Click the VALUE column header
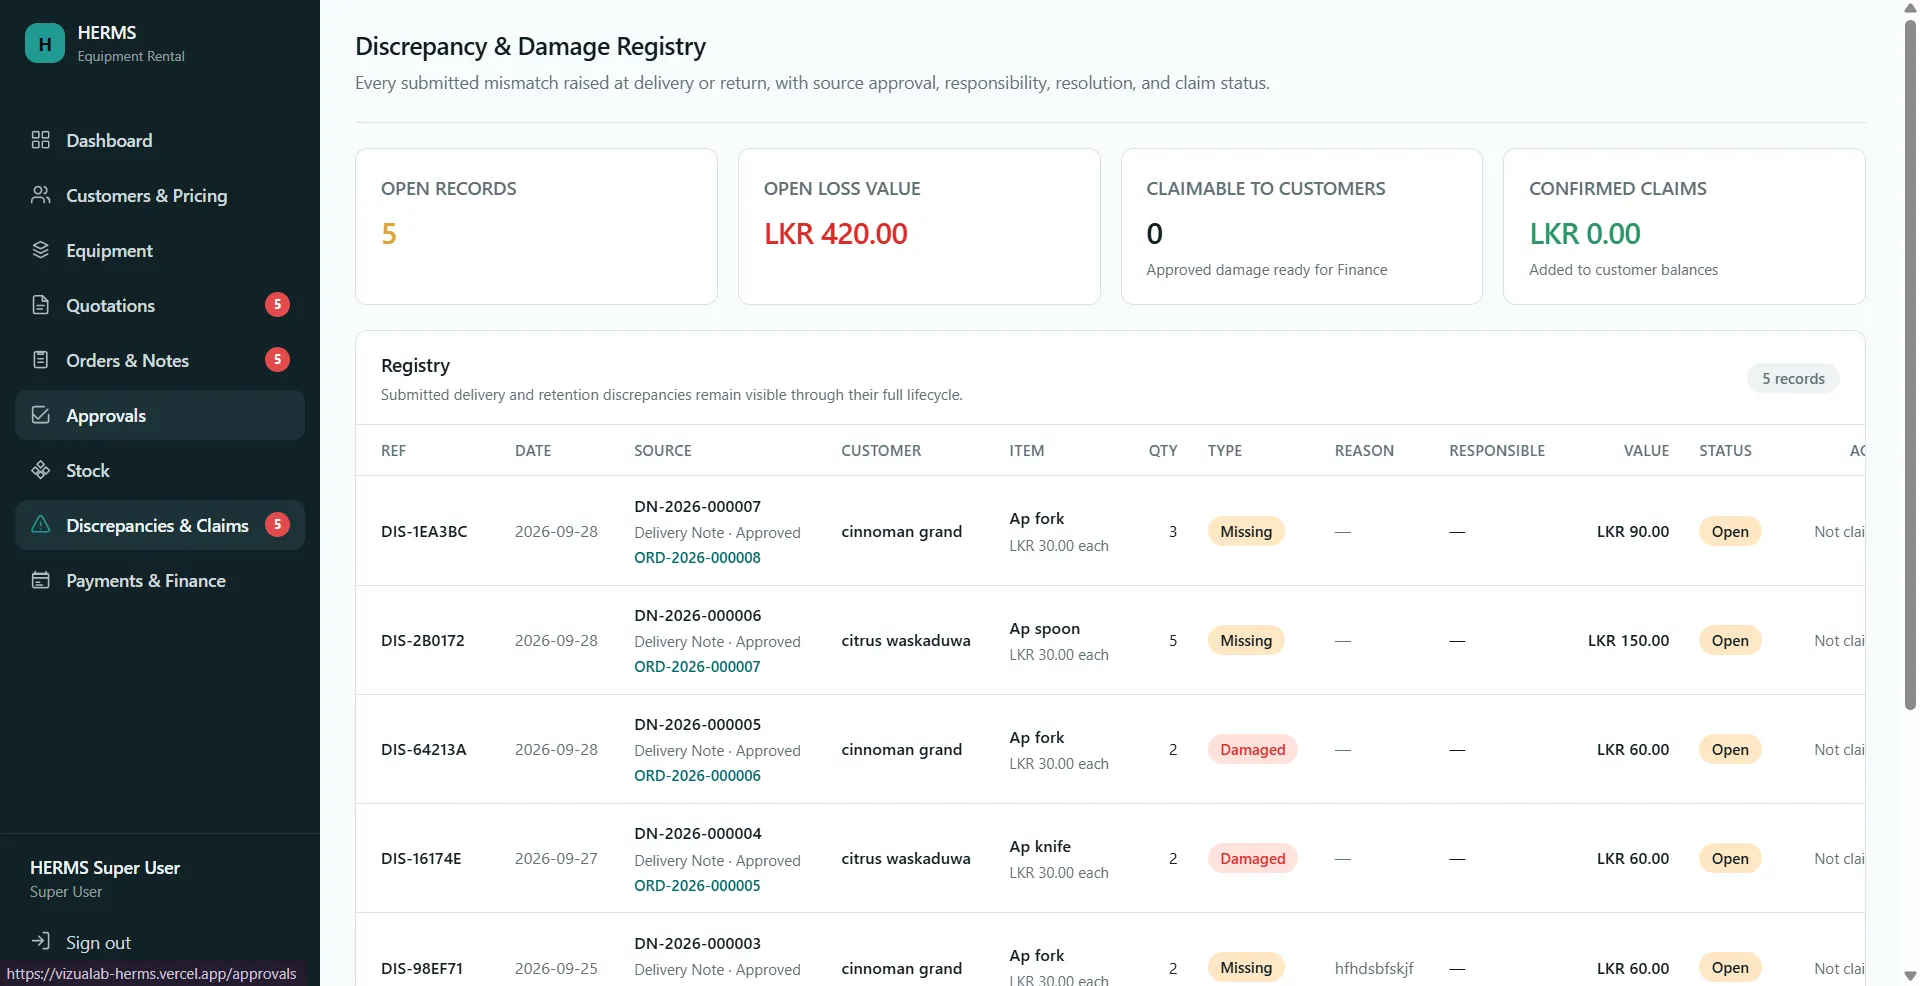Screen dimensions: 1920x986 [x=1646, y=451]
